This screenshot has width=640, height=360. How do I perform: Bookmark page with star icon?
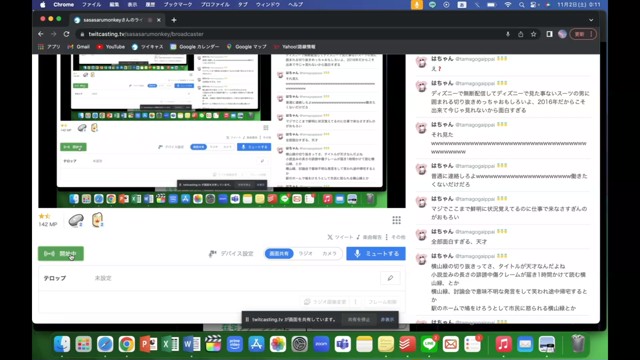[x=533, y=34]
